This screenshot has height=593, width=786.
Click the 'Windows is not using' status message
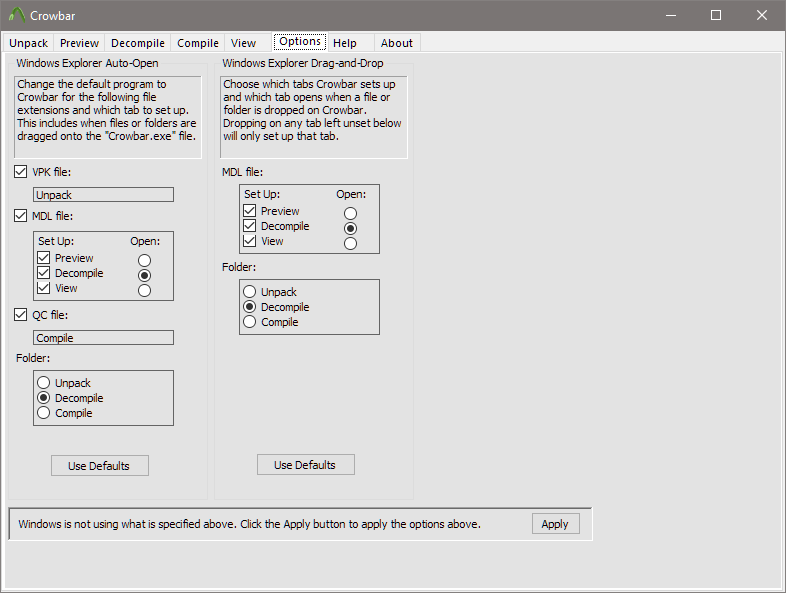[x=250, y=524]
